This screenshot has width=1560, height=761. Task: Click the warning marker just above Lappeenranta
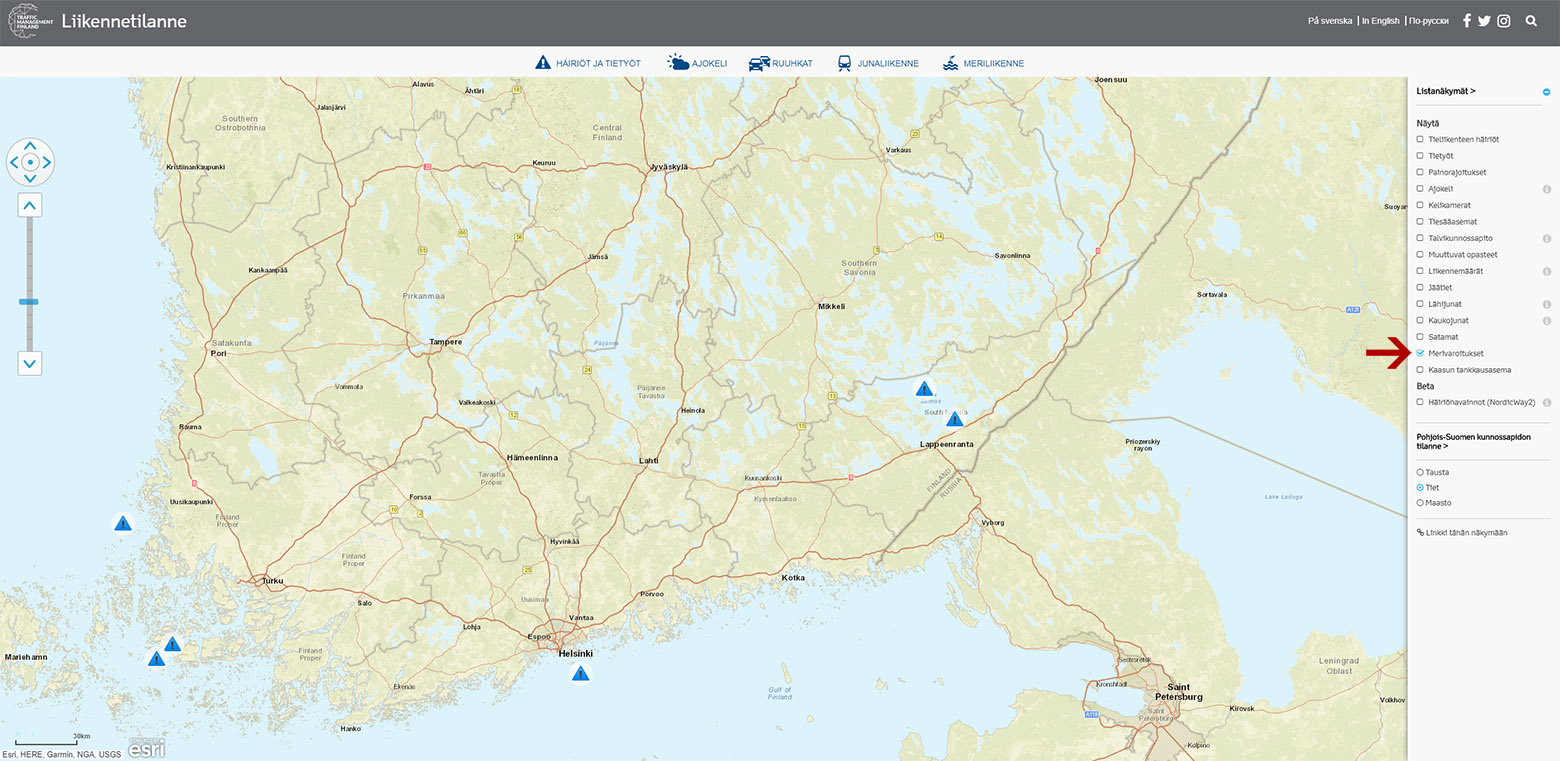955,418
